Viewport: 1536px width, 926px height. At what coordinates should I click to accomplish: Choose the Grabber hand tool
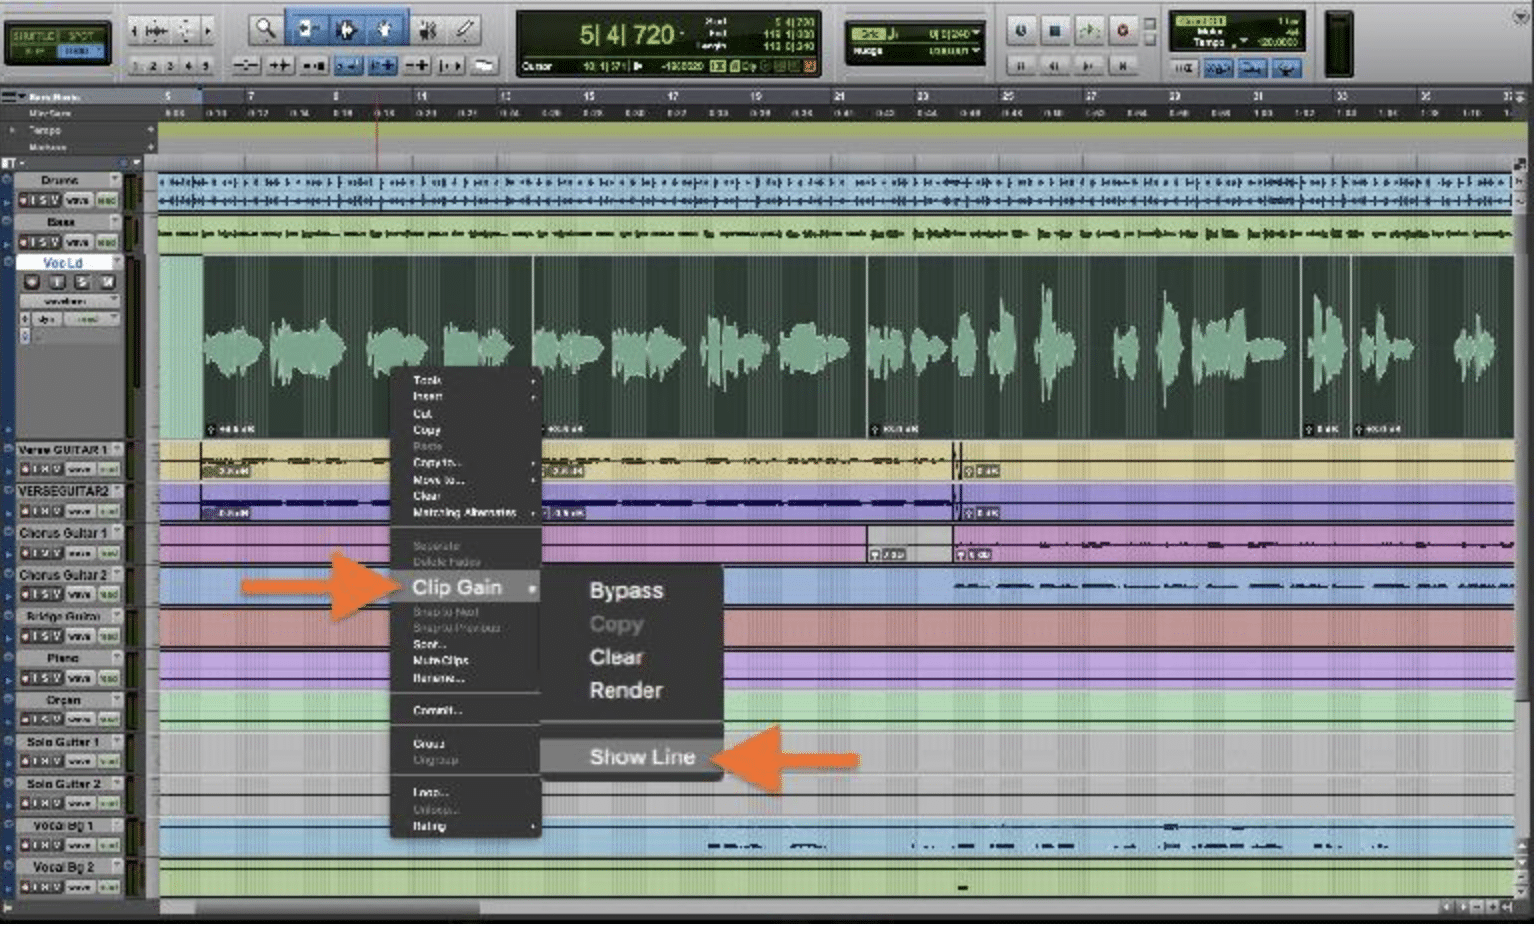[385, 30]
